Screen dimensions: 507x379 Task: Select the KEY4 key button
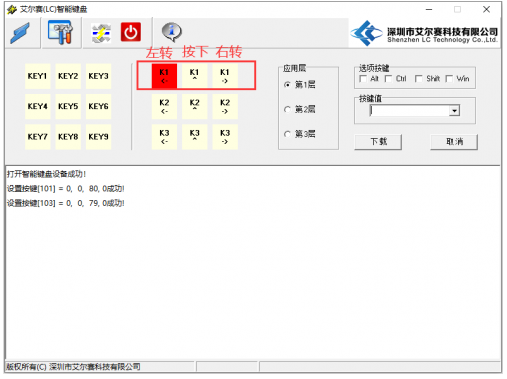(38, 107)
